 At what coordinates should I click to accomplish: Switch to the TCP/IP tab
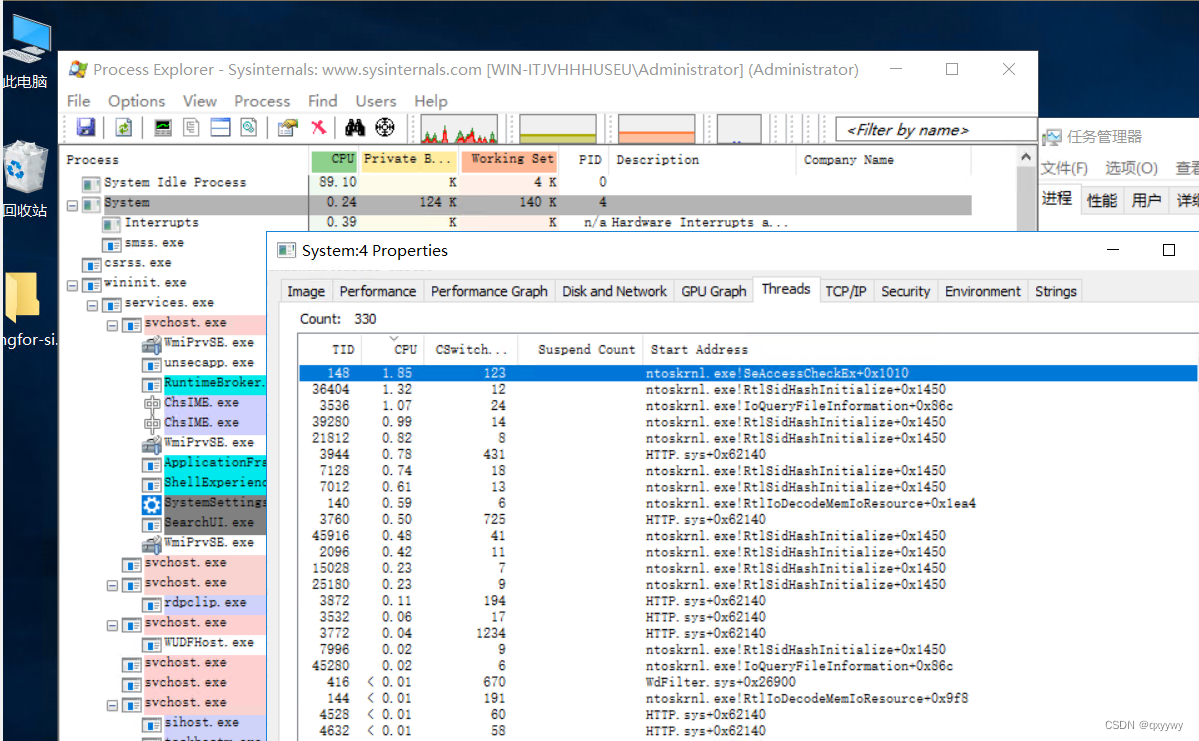pos(846,291)
